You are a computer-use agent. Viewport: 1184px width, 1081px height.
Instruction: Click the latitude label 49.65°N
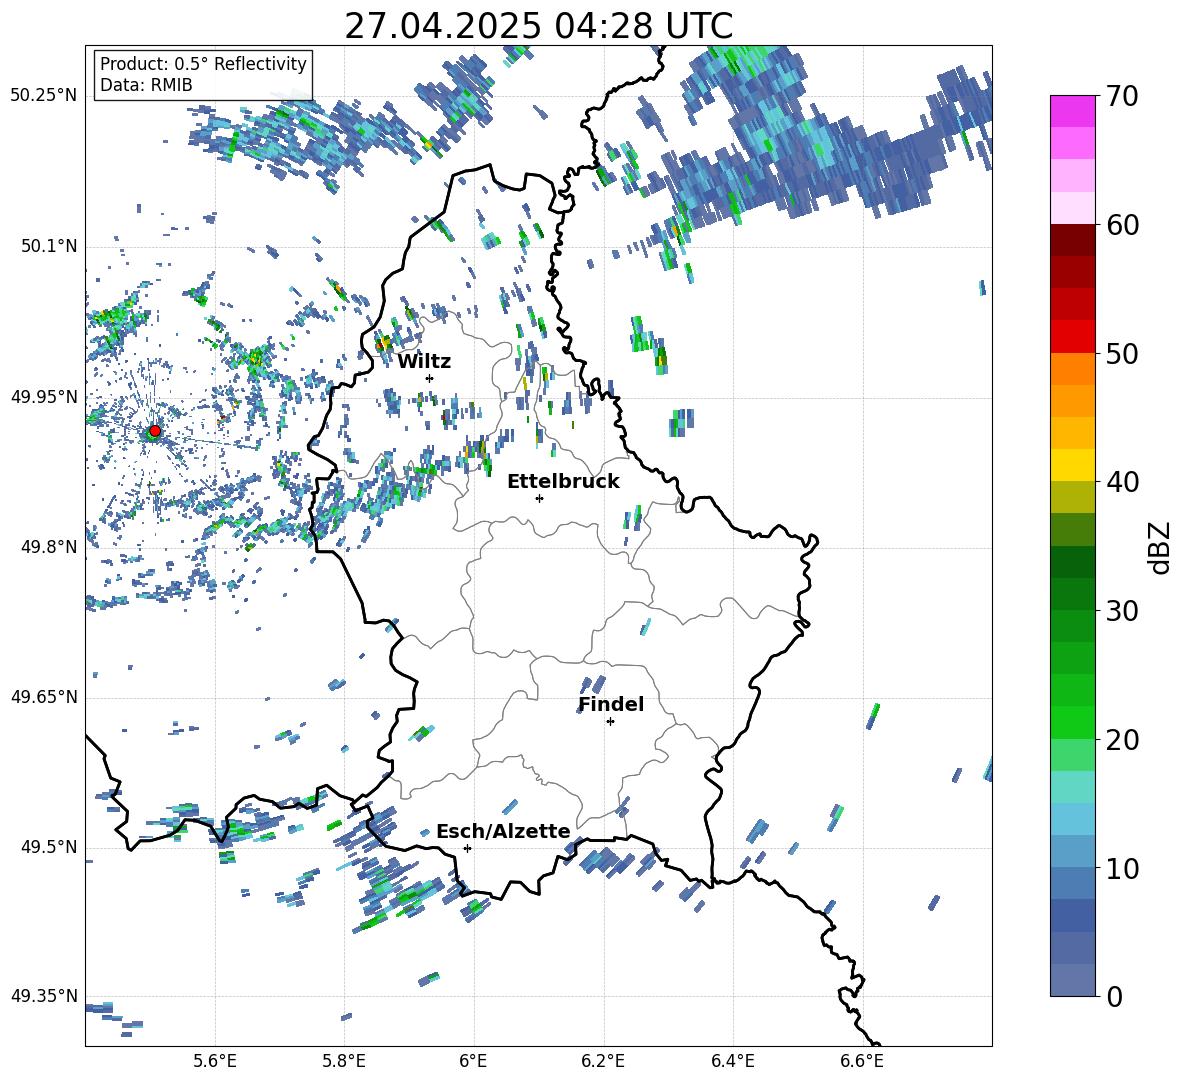point(44,696)
